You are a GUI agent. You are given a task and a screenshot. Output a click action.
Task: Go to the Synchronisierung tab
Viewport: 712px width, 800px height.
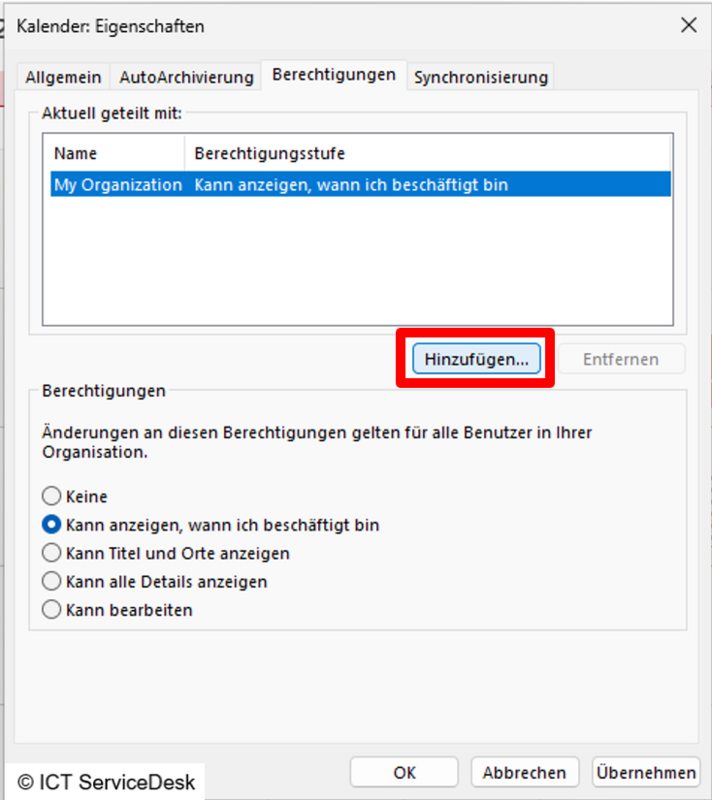[481, 77]
